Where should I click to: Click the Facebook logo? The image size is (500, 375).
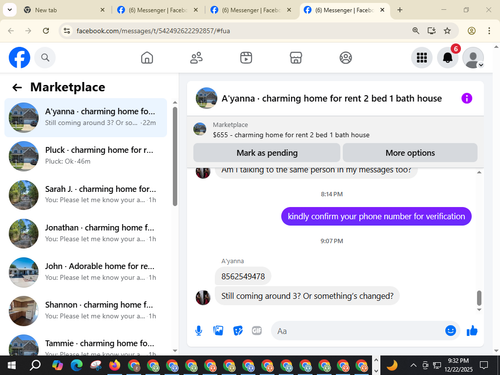pyautogui.click(x=19, y=58)
